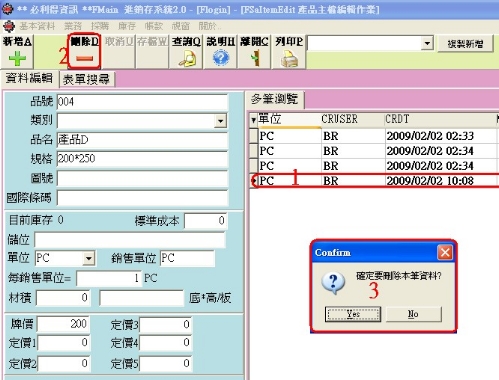Open the 視窗 menu
This screenshot has height=380, width=499.
tap(180, 26)
